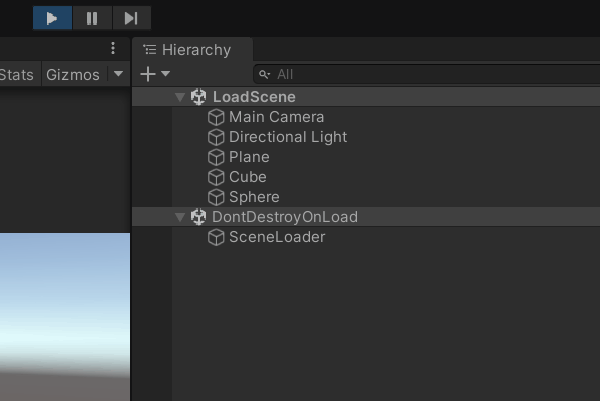This screenshot has width=600, height=401.
Task: Click the Cube object's cube icon
Action: (x=216, y=177)
